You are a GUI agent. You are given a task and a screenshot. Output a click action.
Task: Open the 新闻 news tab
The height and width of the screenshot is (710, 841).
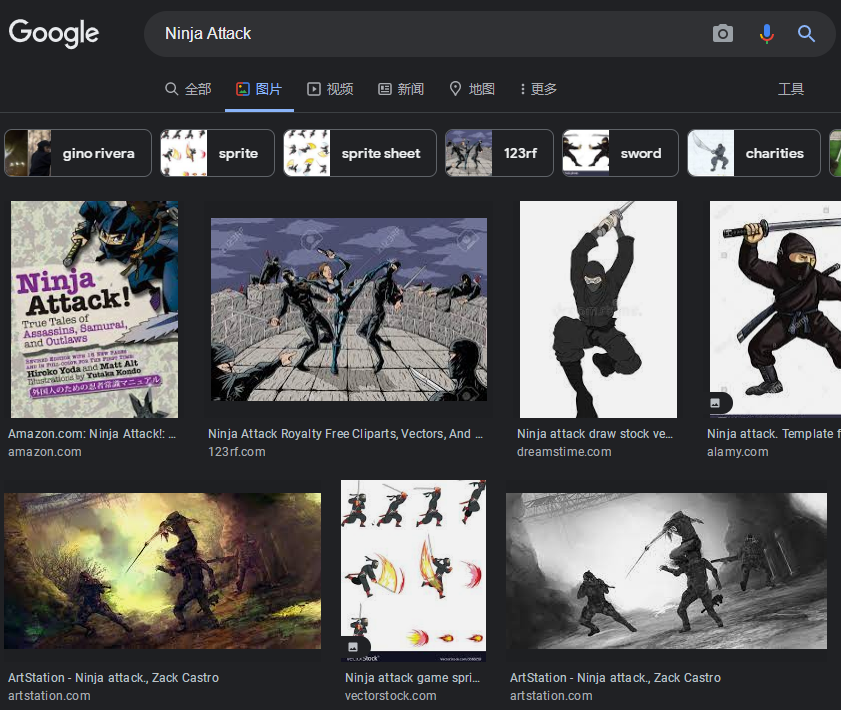coord(401,89)
